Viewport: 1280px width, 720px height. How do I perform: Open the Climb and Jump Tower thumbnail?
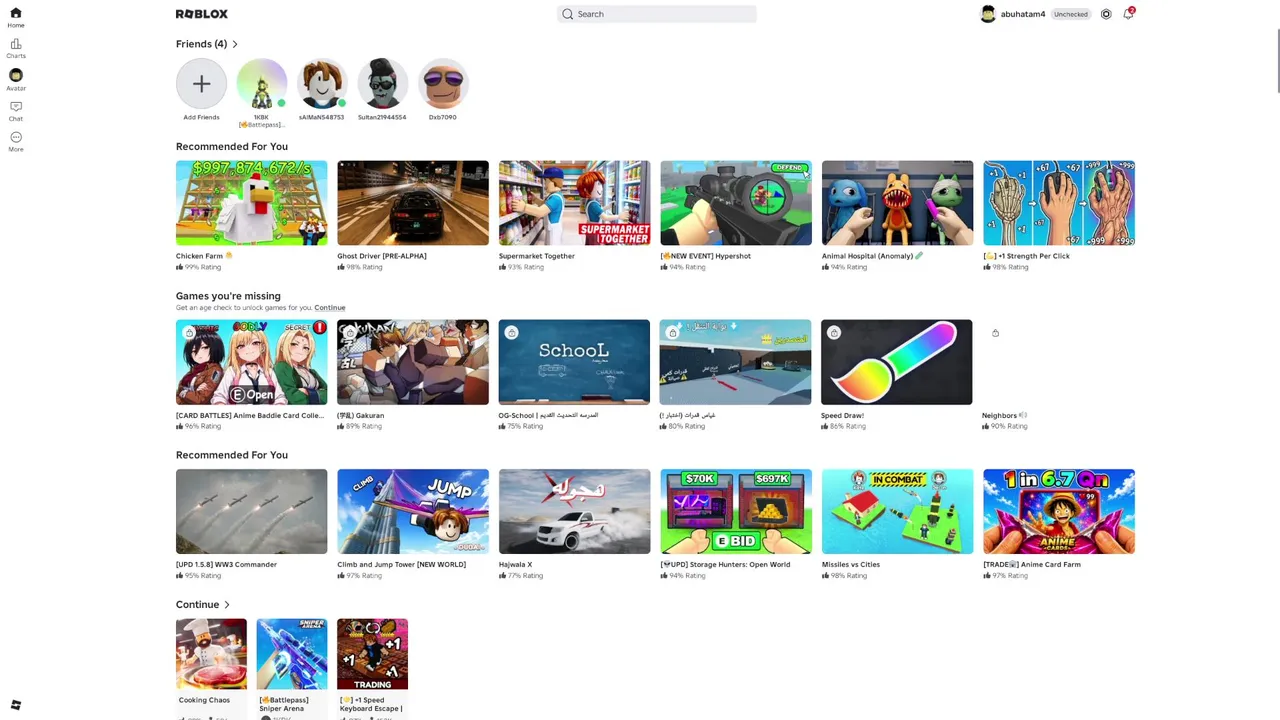[x=413, y=511]
